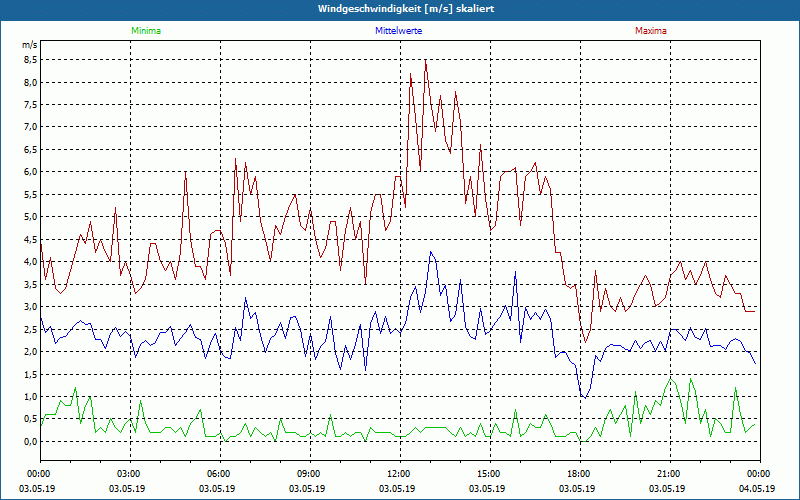
Task: Click the 7,5 y-axis label
Action: point(31,105)
